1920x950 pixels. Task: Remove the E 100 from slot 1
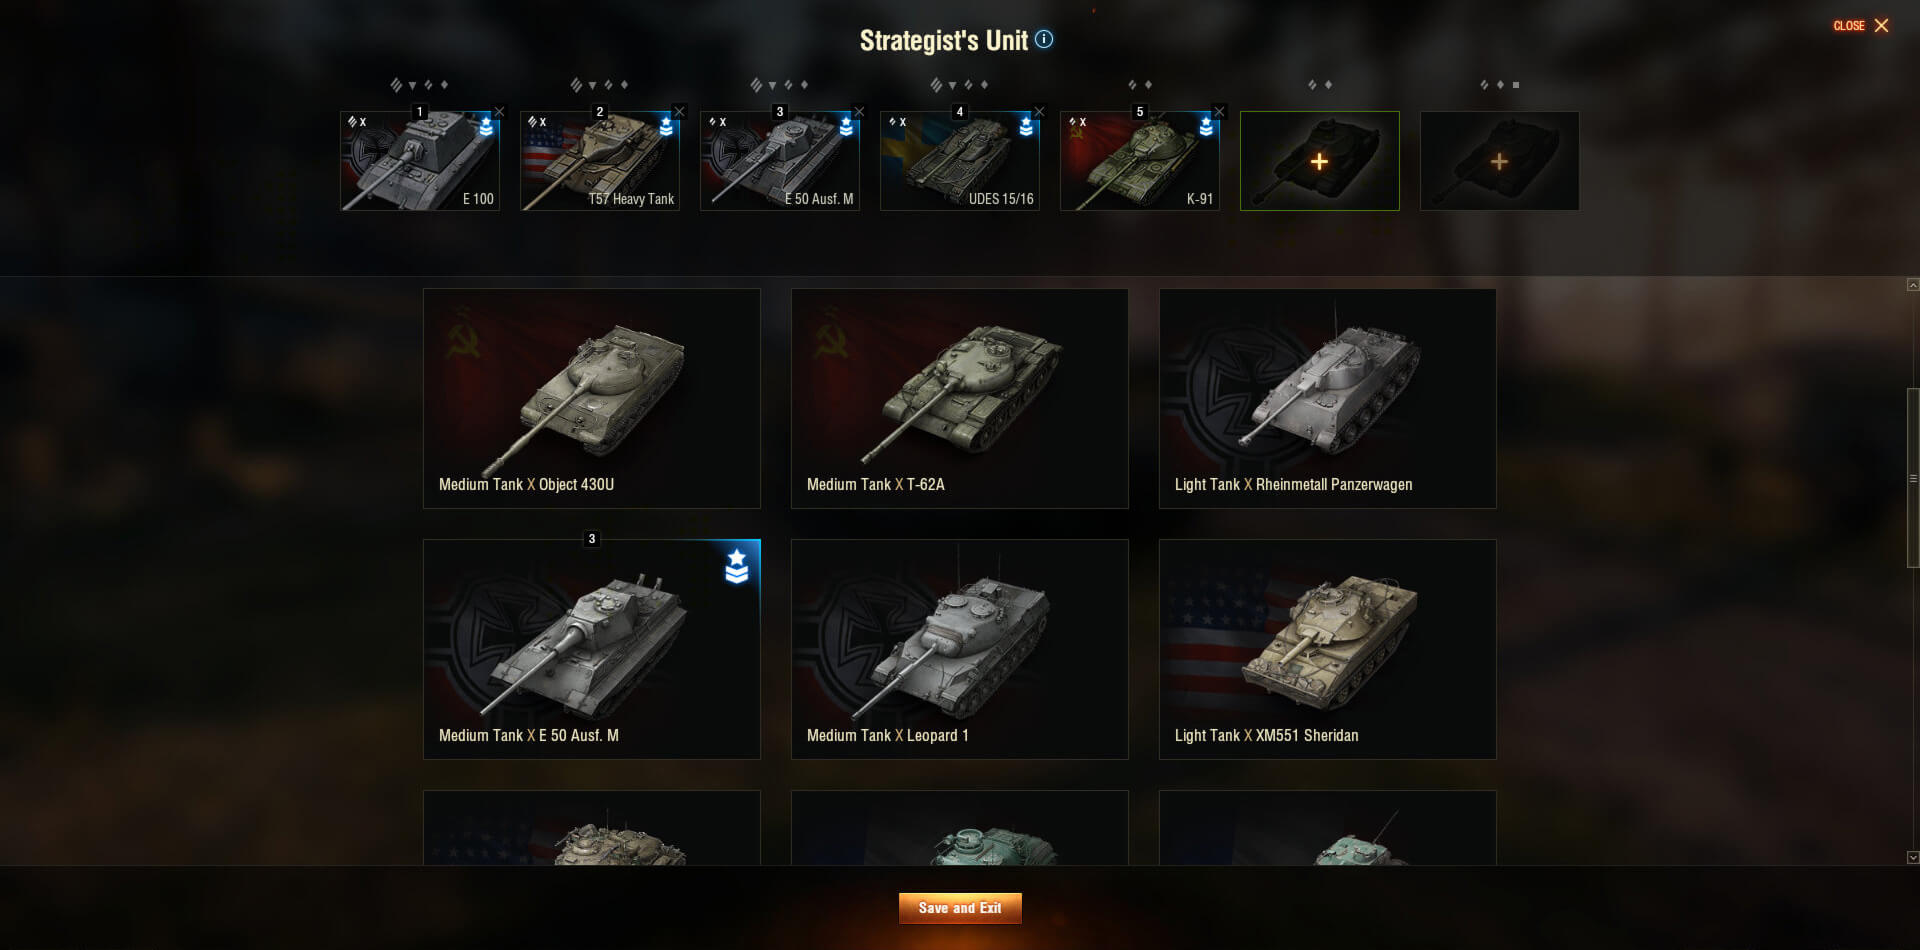tap(499, 112)
